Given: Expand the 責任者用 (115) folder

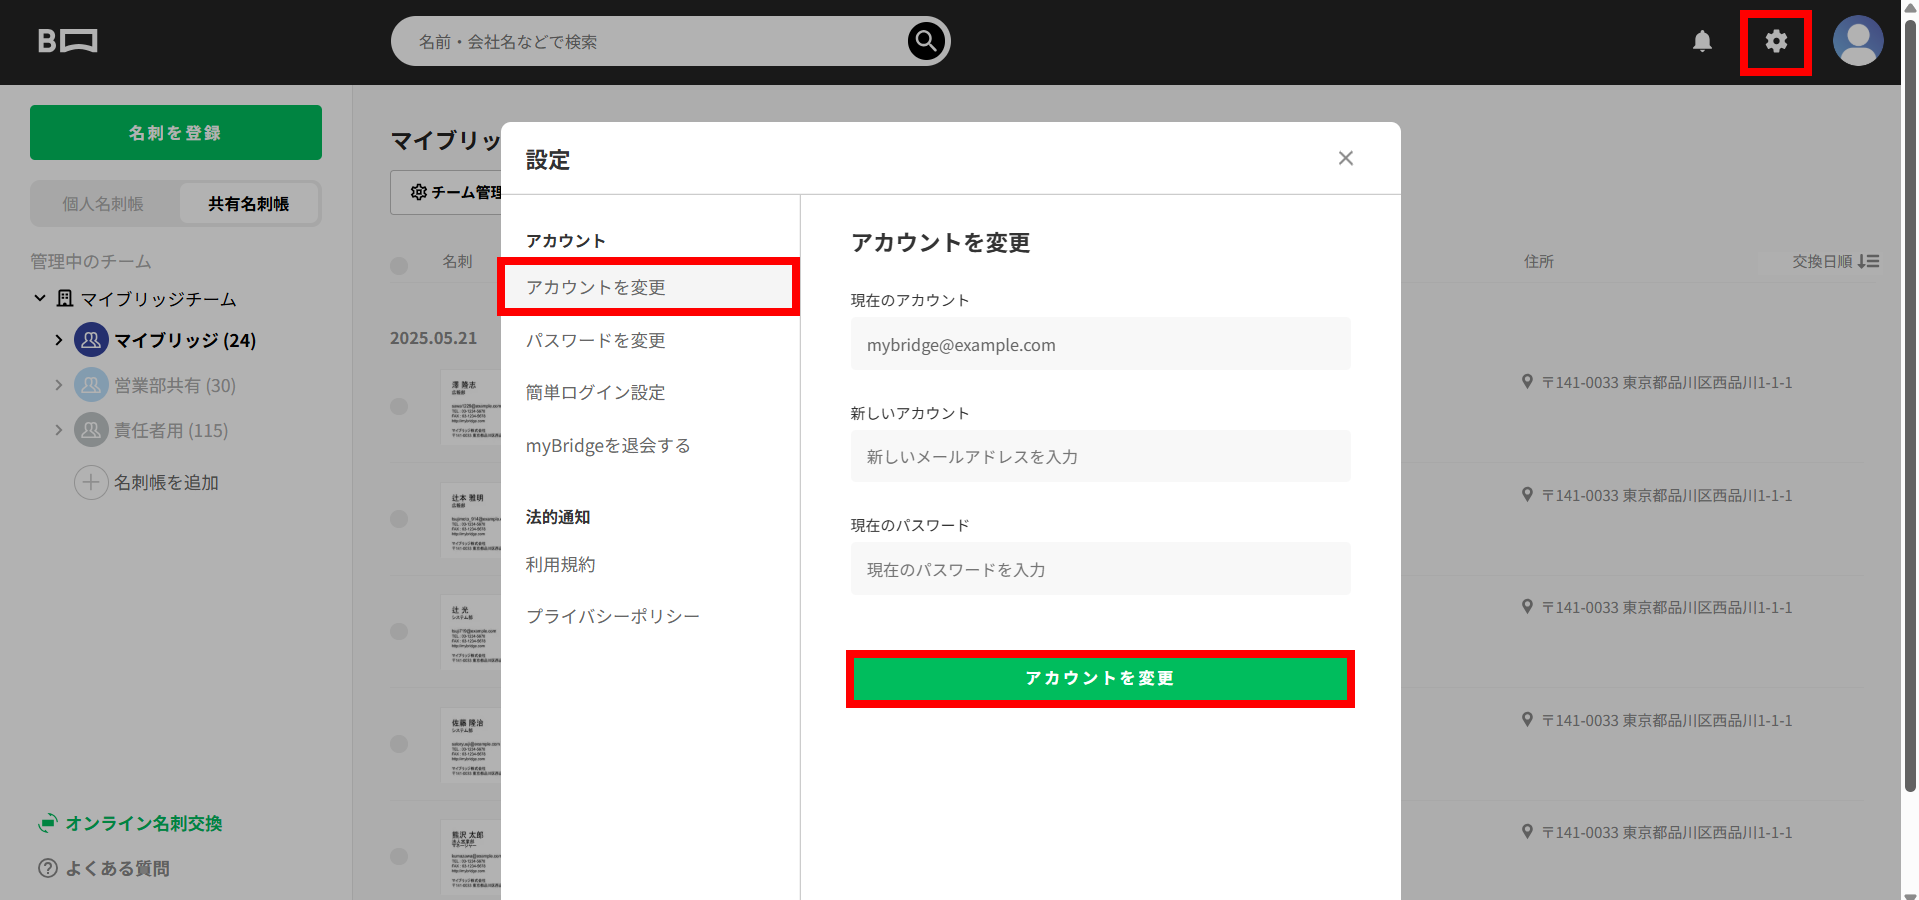Looking at the screenshot, I should (x=58, y=430).
